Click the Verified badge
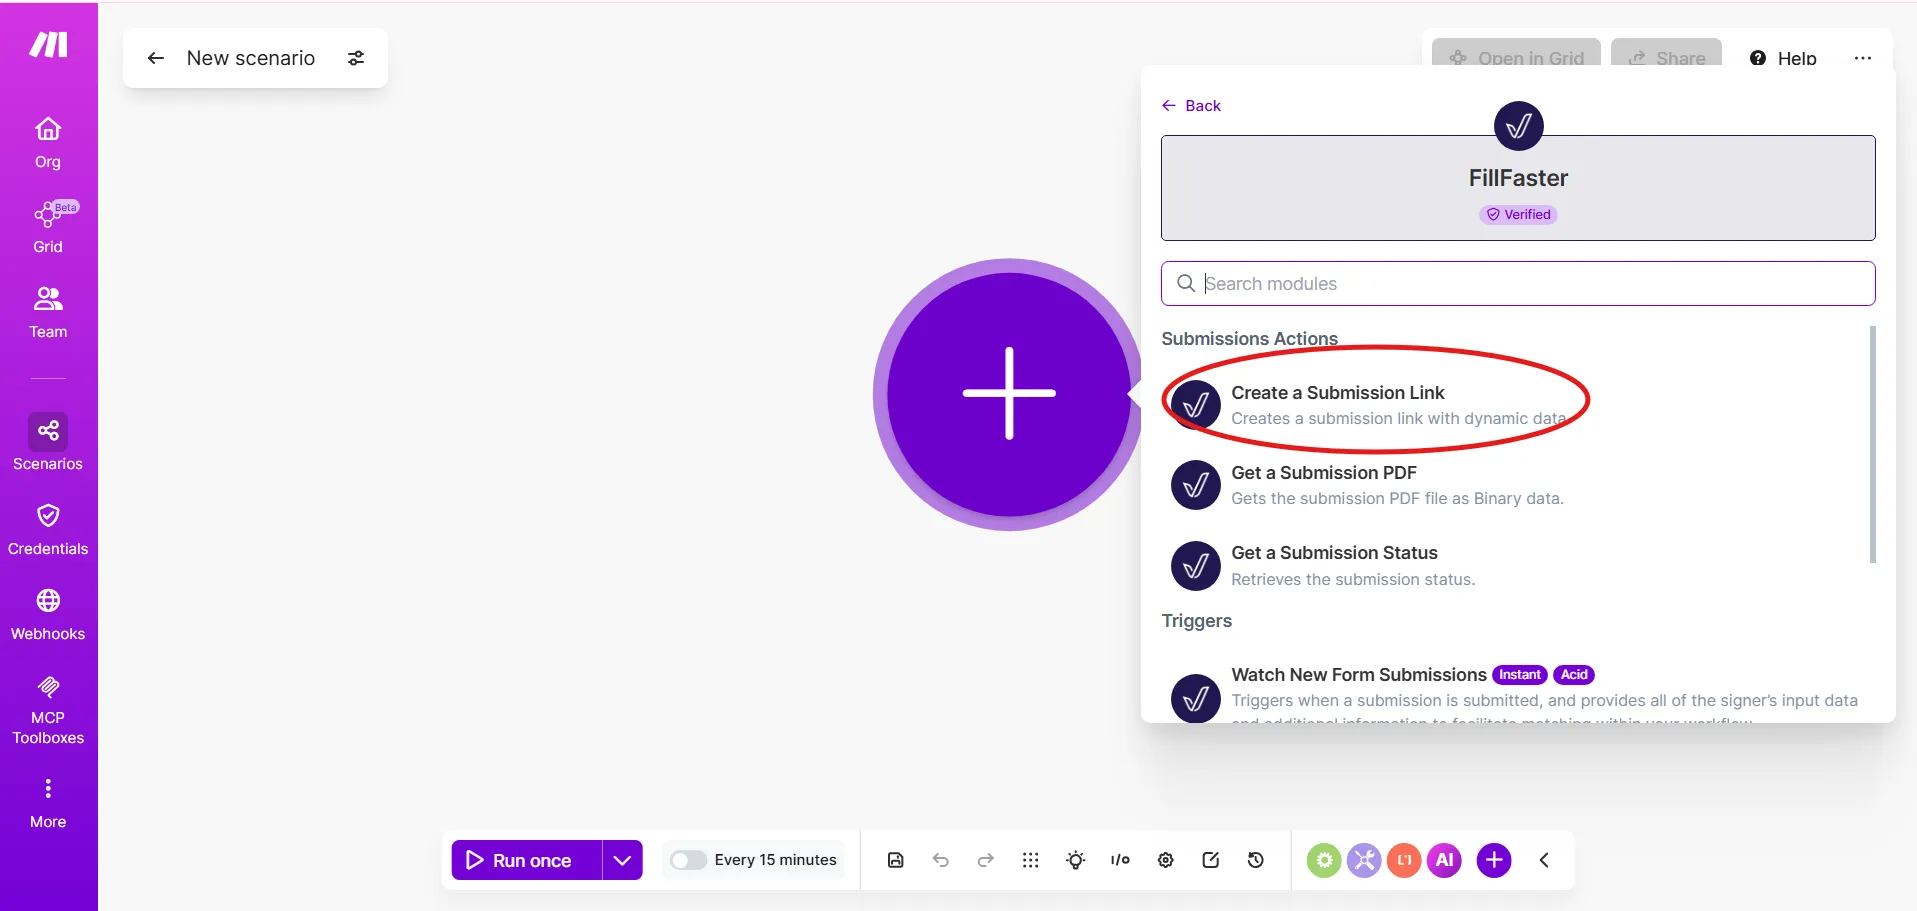This screenshot has height=911, width=1917. pyautogui.click(x=1518, y=214)
